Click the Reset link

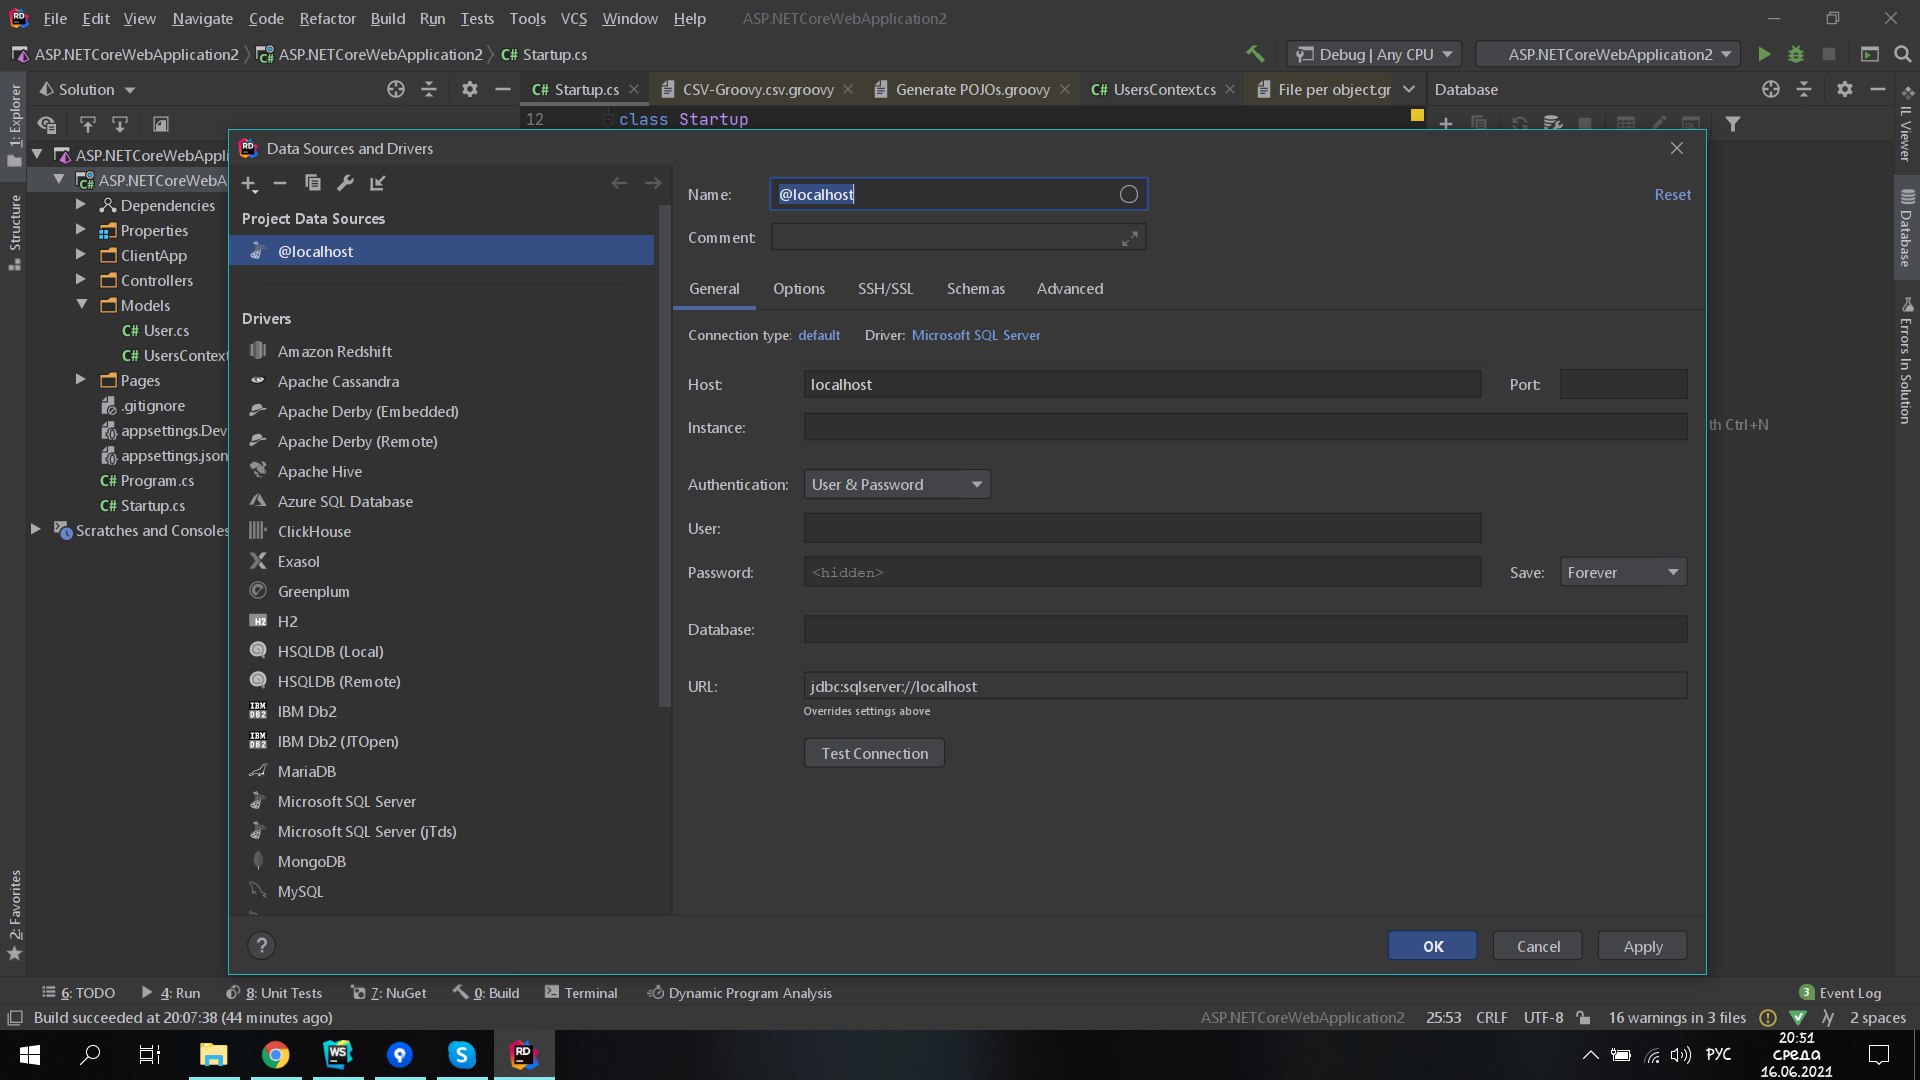[x=1672, y=195]
